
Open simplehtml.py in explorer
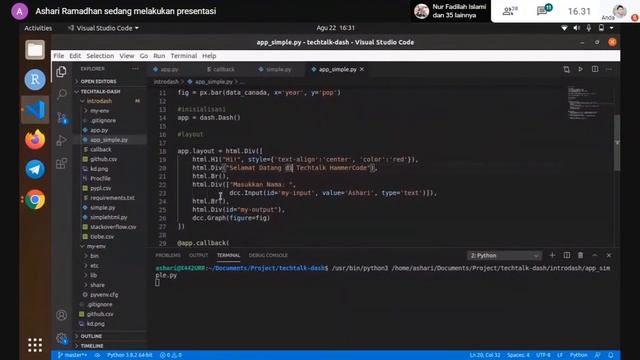[109, 217]
